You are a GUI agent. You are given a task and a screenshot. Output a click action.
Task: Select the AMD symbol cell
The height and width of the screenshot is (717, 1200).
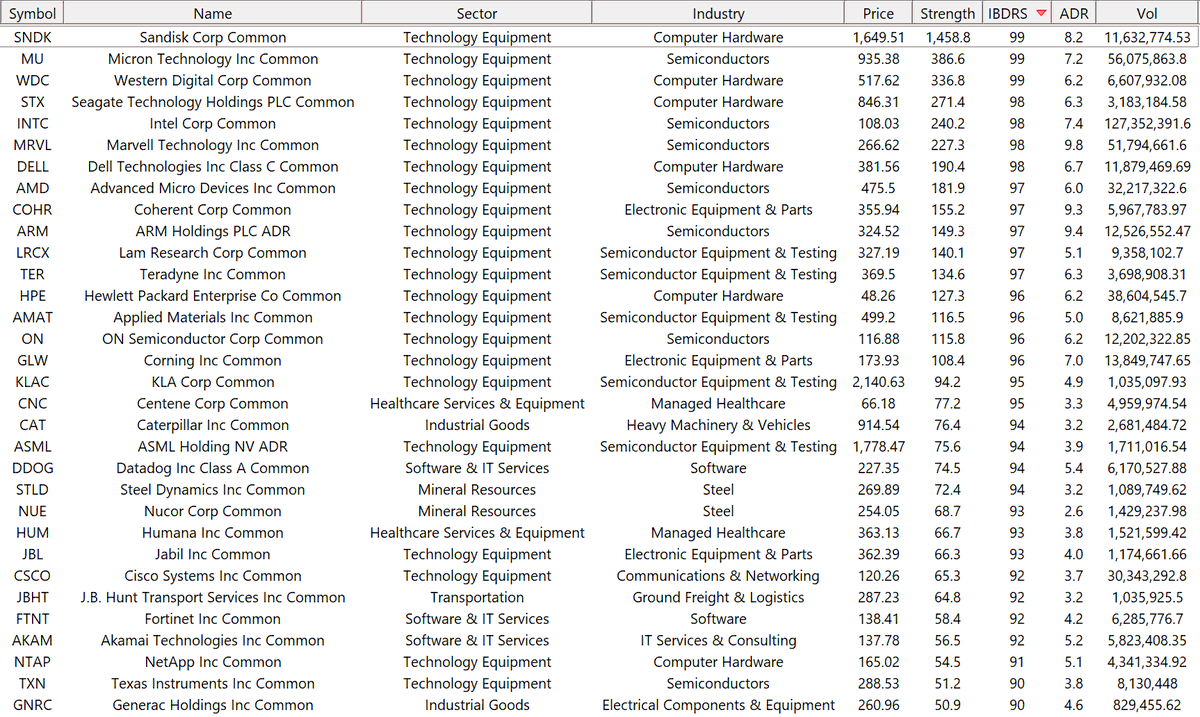click(x=33, y=188)
